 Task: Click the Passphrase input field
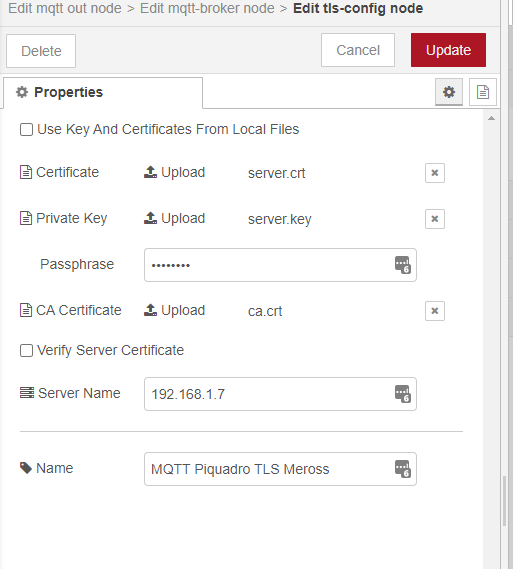coord(280,265)
